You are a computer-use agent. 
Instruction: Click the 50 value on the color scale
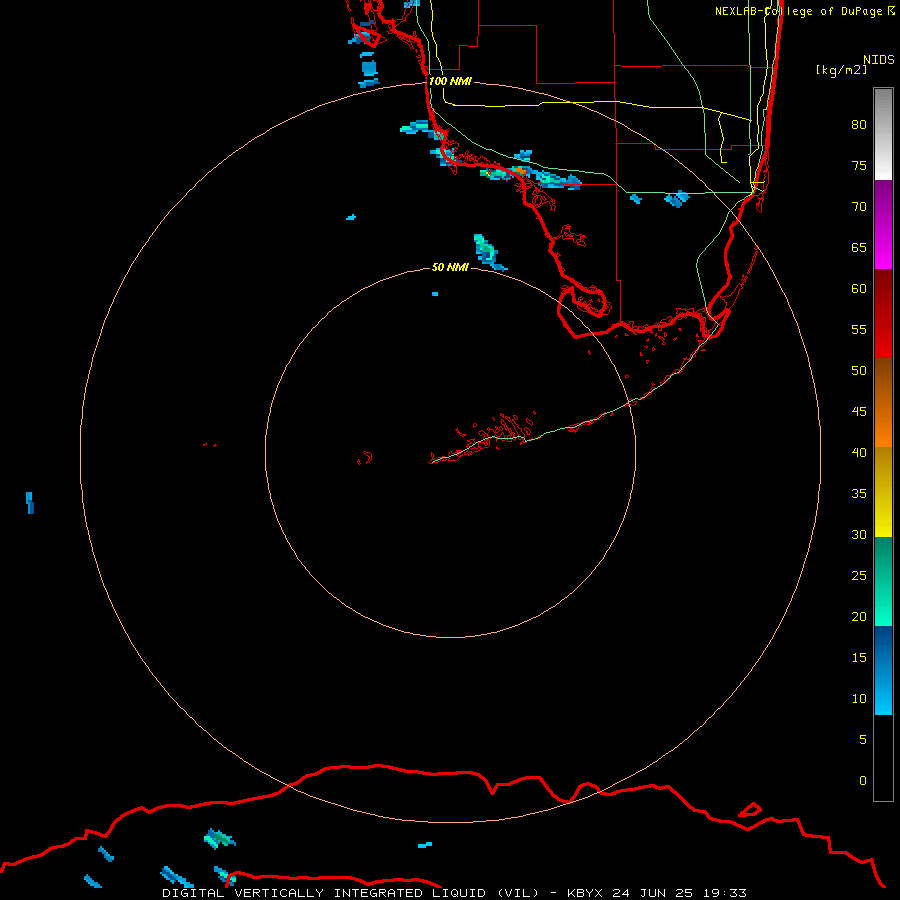point(859,370)
